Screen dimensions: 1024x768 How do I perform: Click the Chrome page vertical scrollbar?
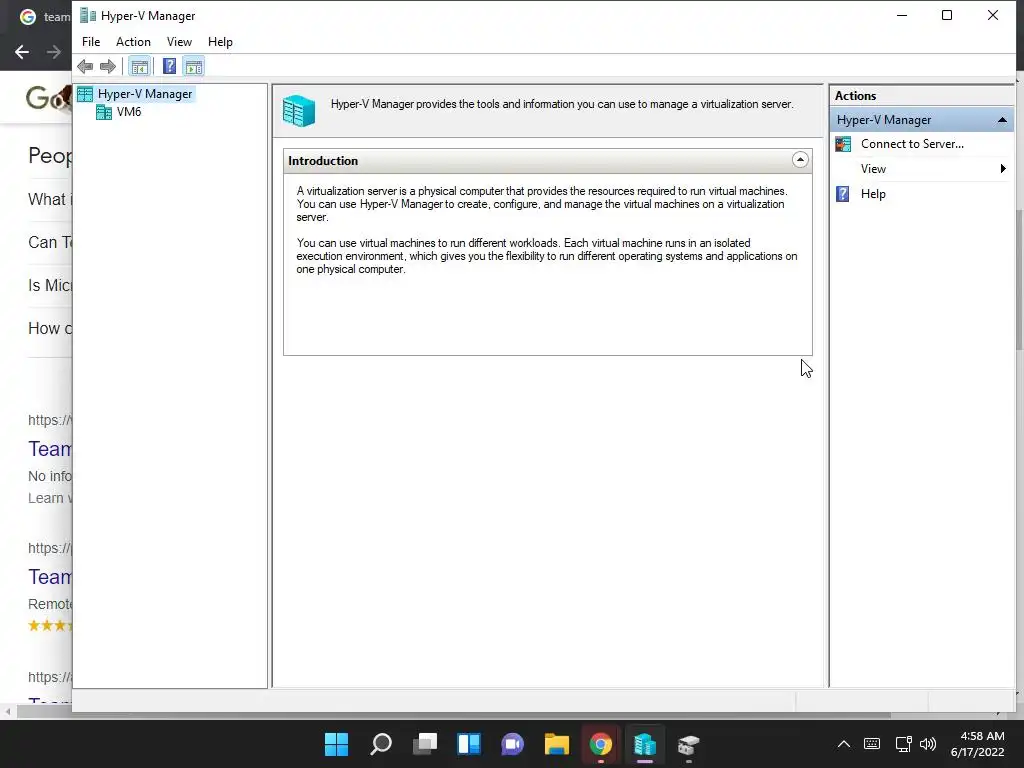coord(1020,281)
